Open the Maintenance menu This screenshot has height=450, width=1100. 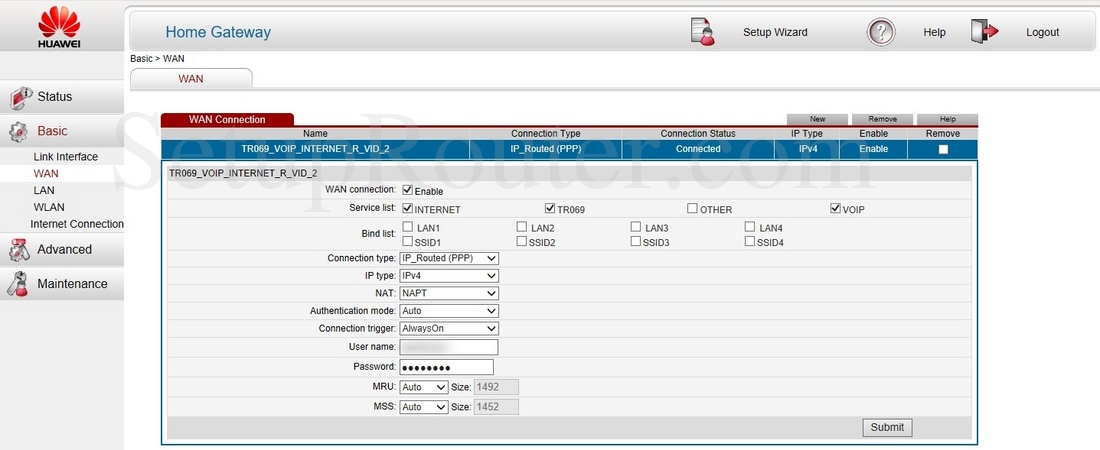62,284
